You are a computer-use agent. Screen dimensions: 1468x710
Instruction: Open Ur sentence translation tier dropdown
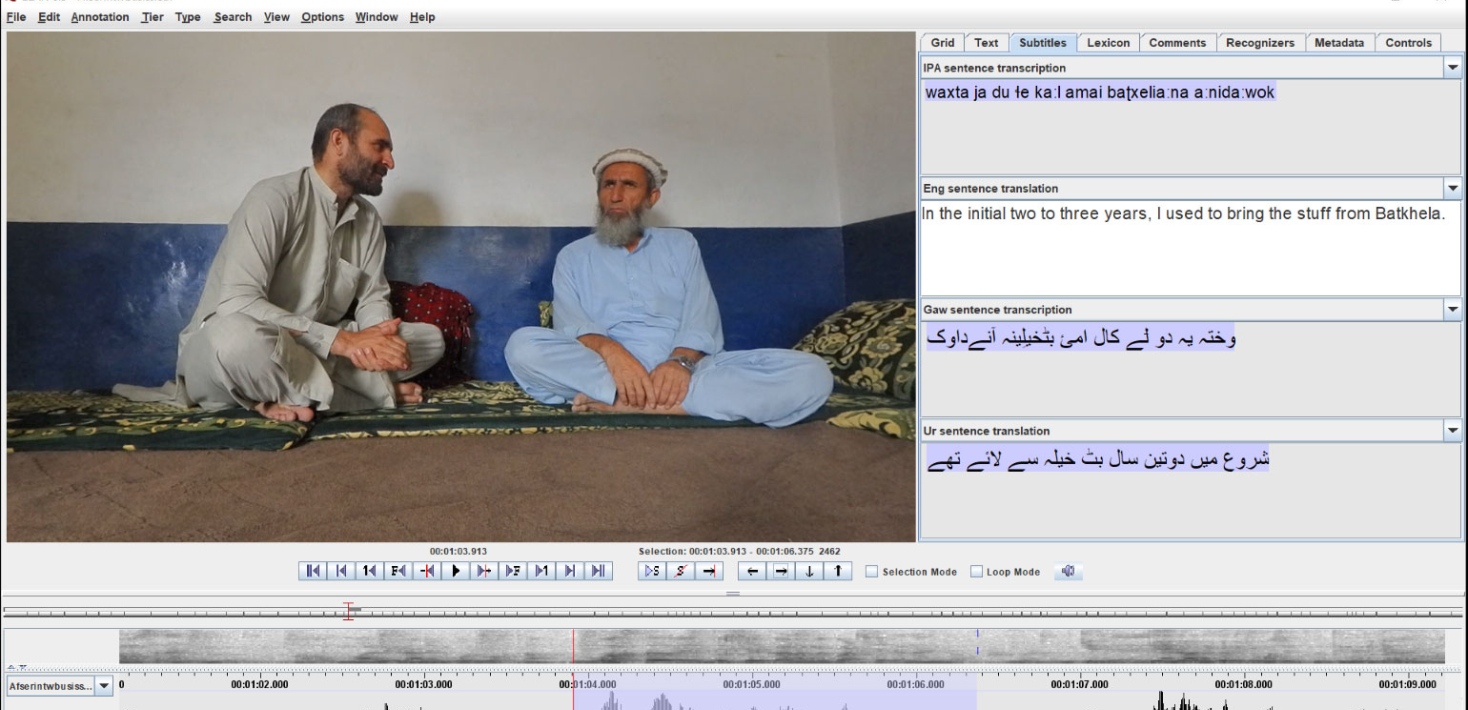pos(1453,430)
